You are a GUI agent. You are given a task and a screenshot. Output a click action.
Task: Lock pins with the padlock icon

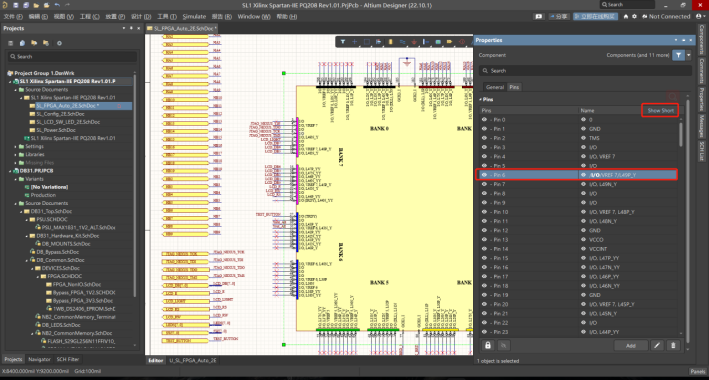(487, 345)
